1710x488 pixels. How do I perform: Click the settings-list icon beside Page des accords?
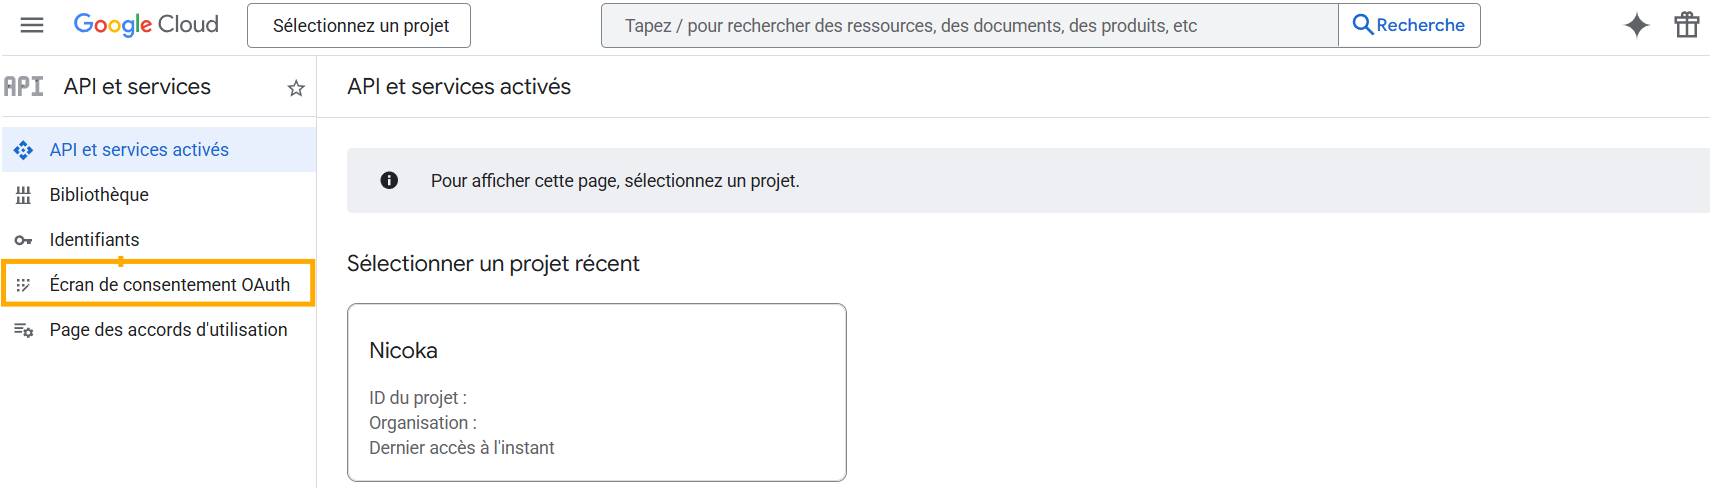pyautogui.click(x=23, y=330)
